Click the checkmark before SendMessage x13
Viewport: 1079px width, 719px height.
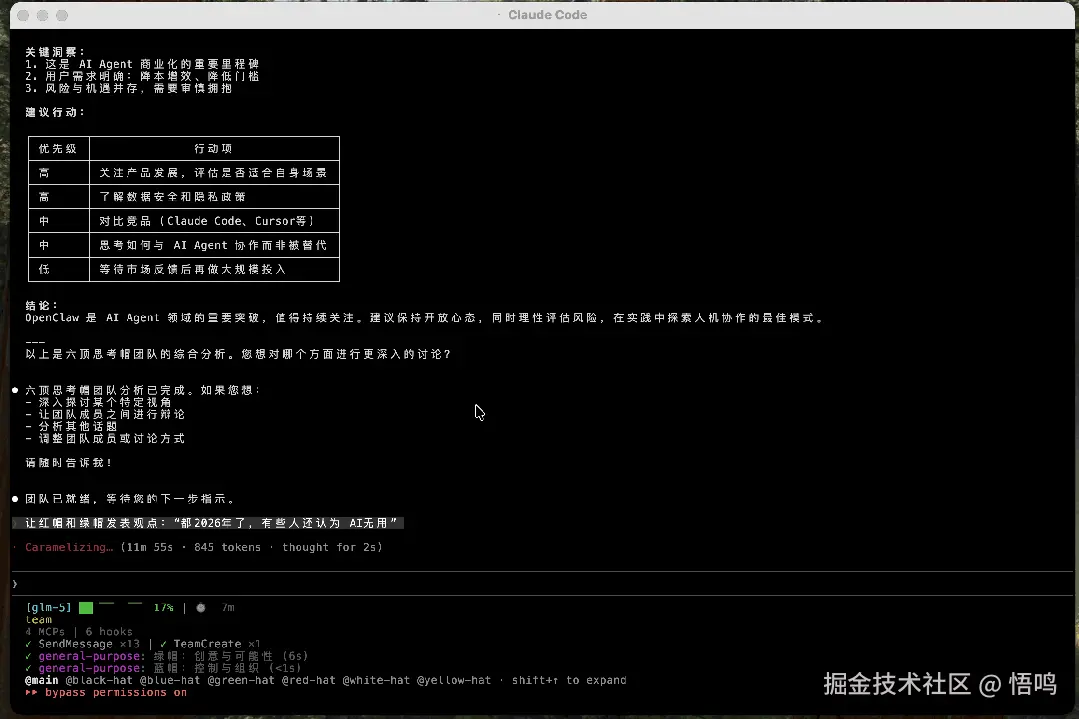[28, 644]
